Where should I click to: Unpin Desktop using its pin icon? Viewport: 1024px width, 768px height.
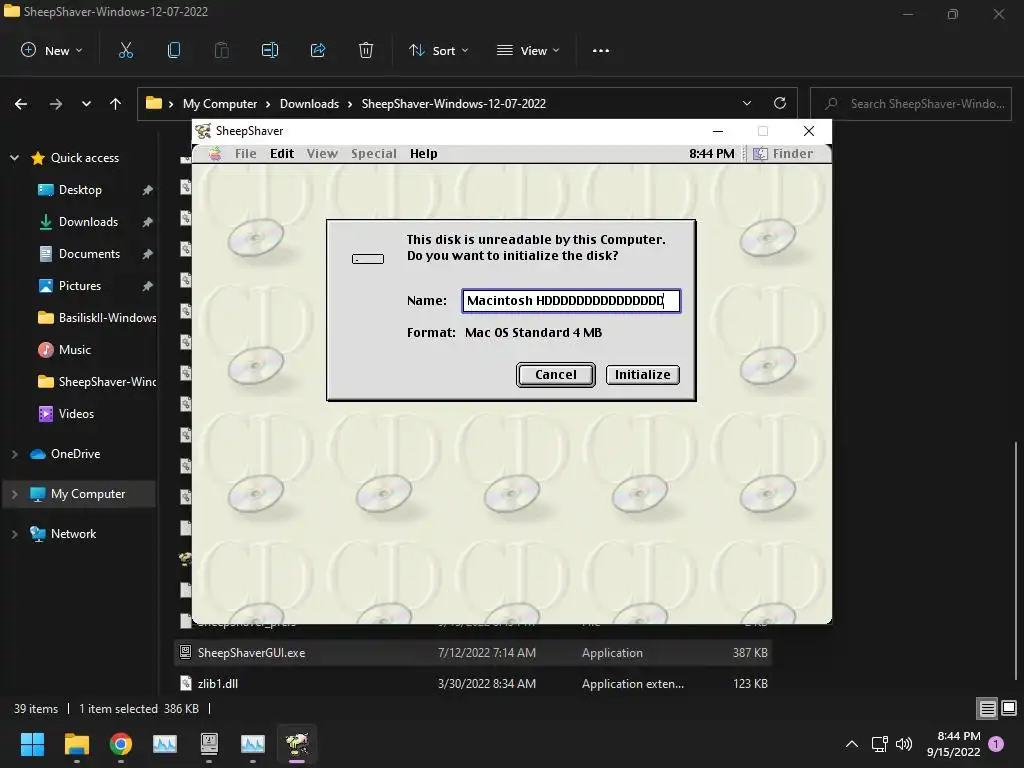point(148,190)
